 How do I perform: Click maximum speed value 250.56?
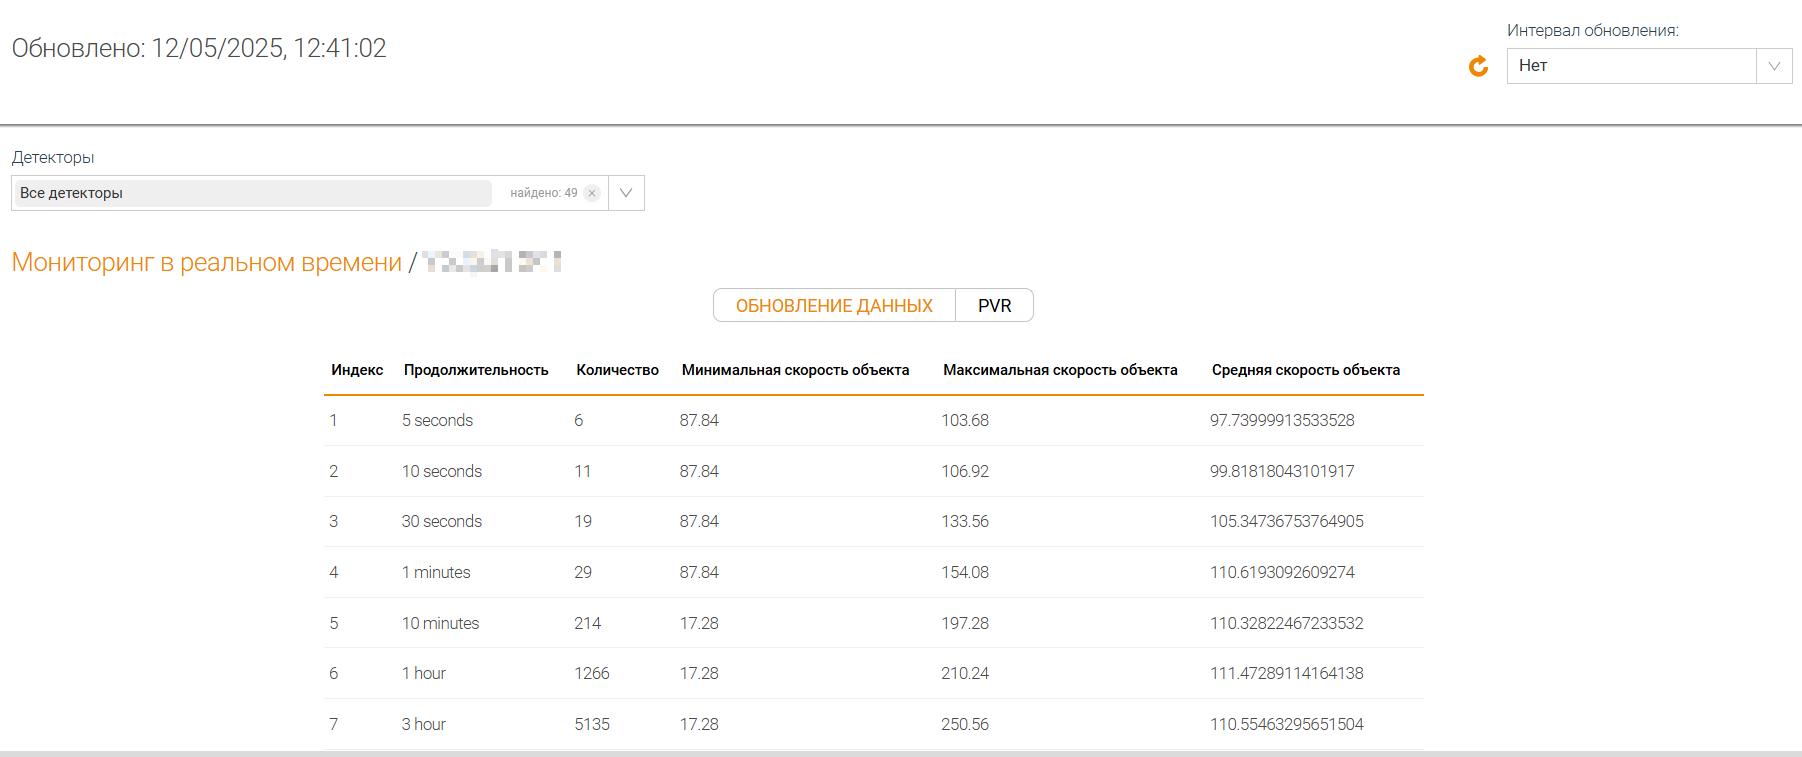point(965,724)
